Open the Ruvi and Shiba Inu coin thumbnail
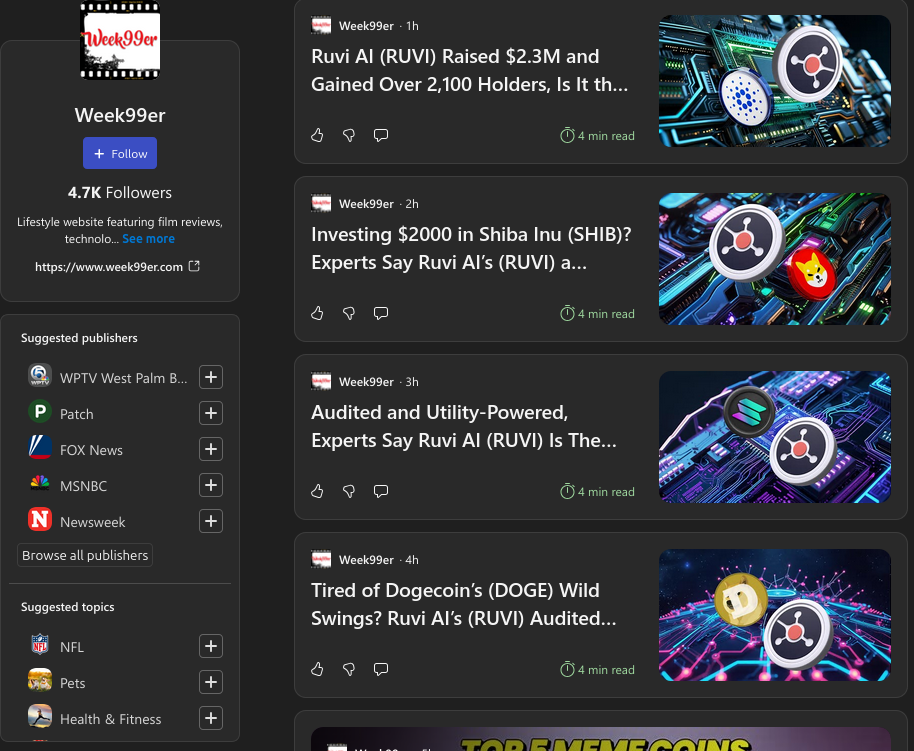 click(775, 259)
